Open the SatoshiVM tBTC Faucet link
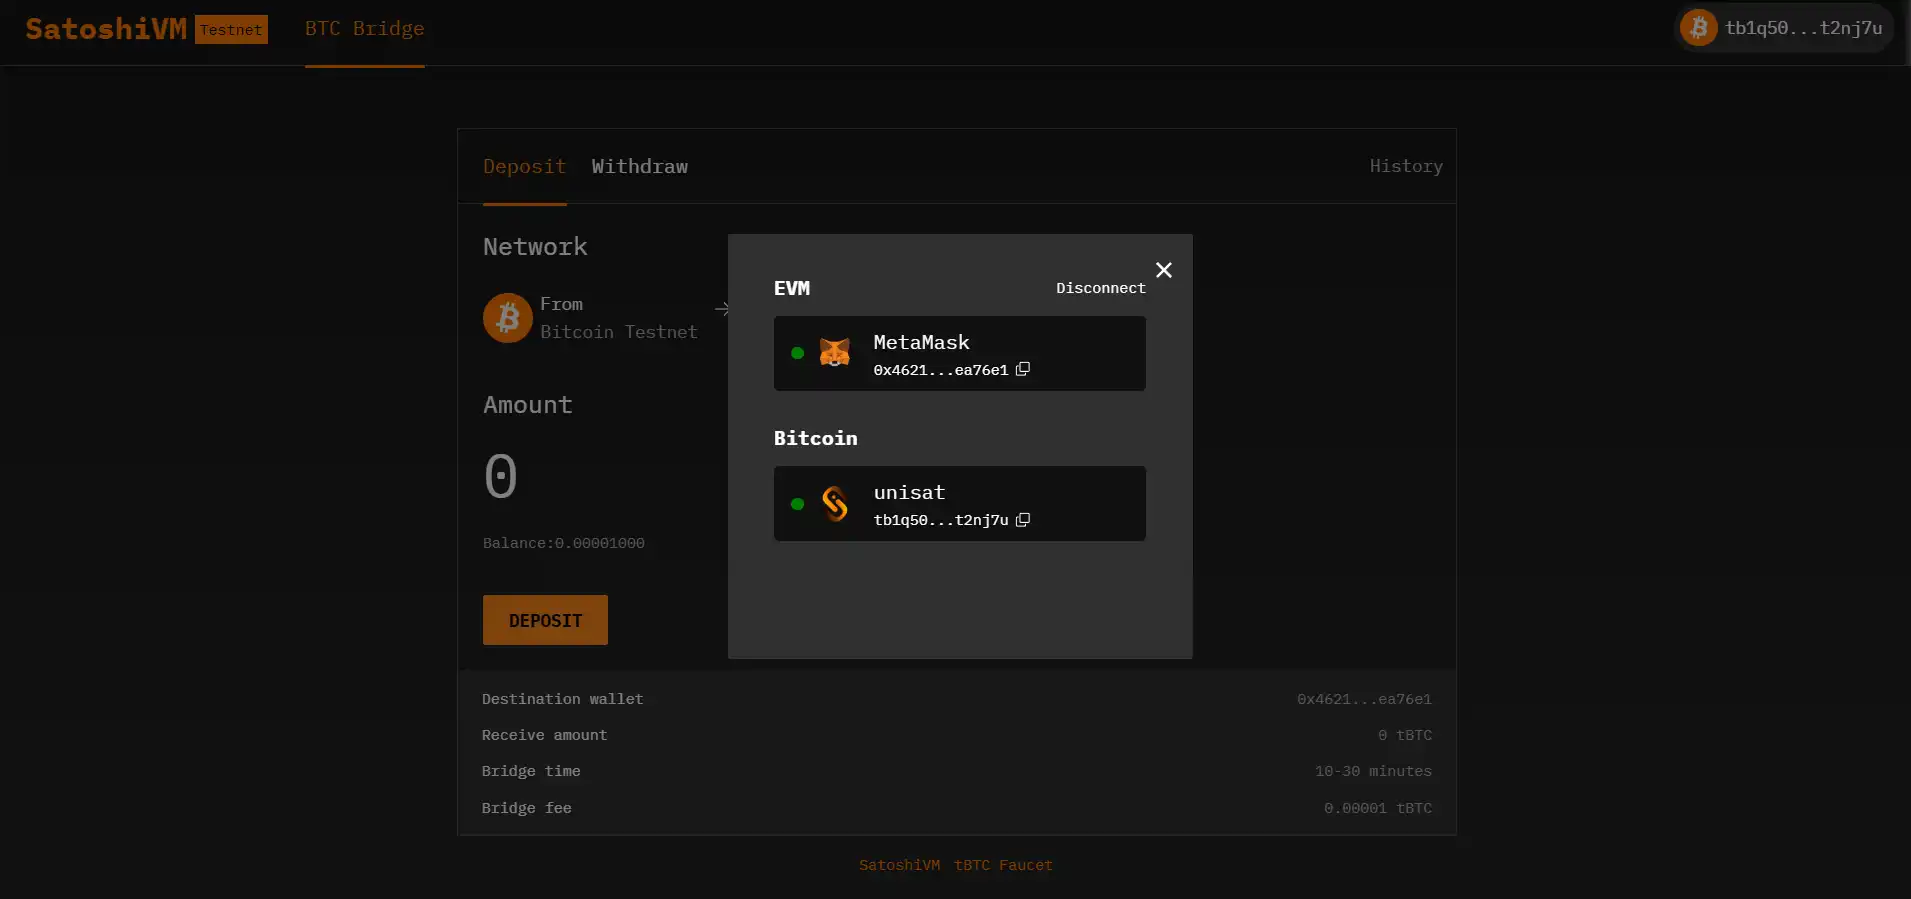 (x=955, y=865)
